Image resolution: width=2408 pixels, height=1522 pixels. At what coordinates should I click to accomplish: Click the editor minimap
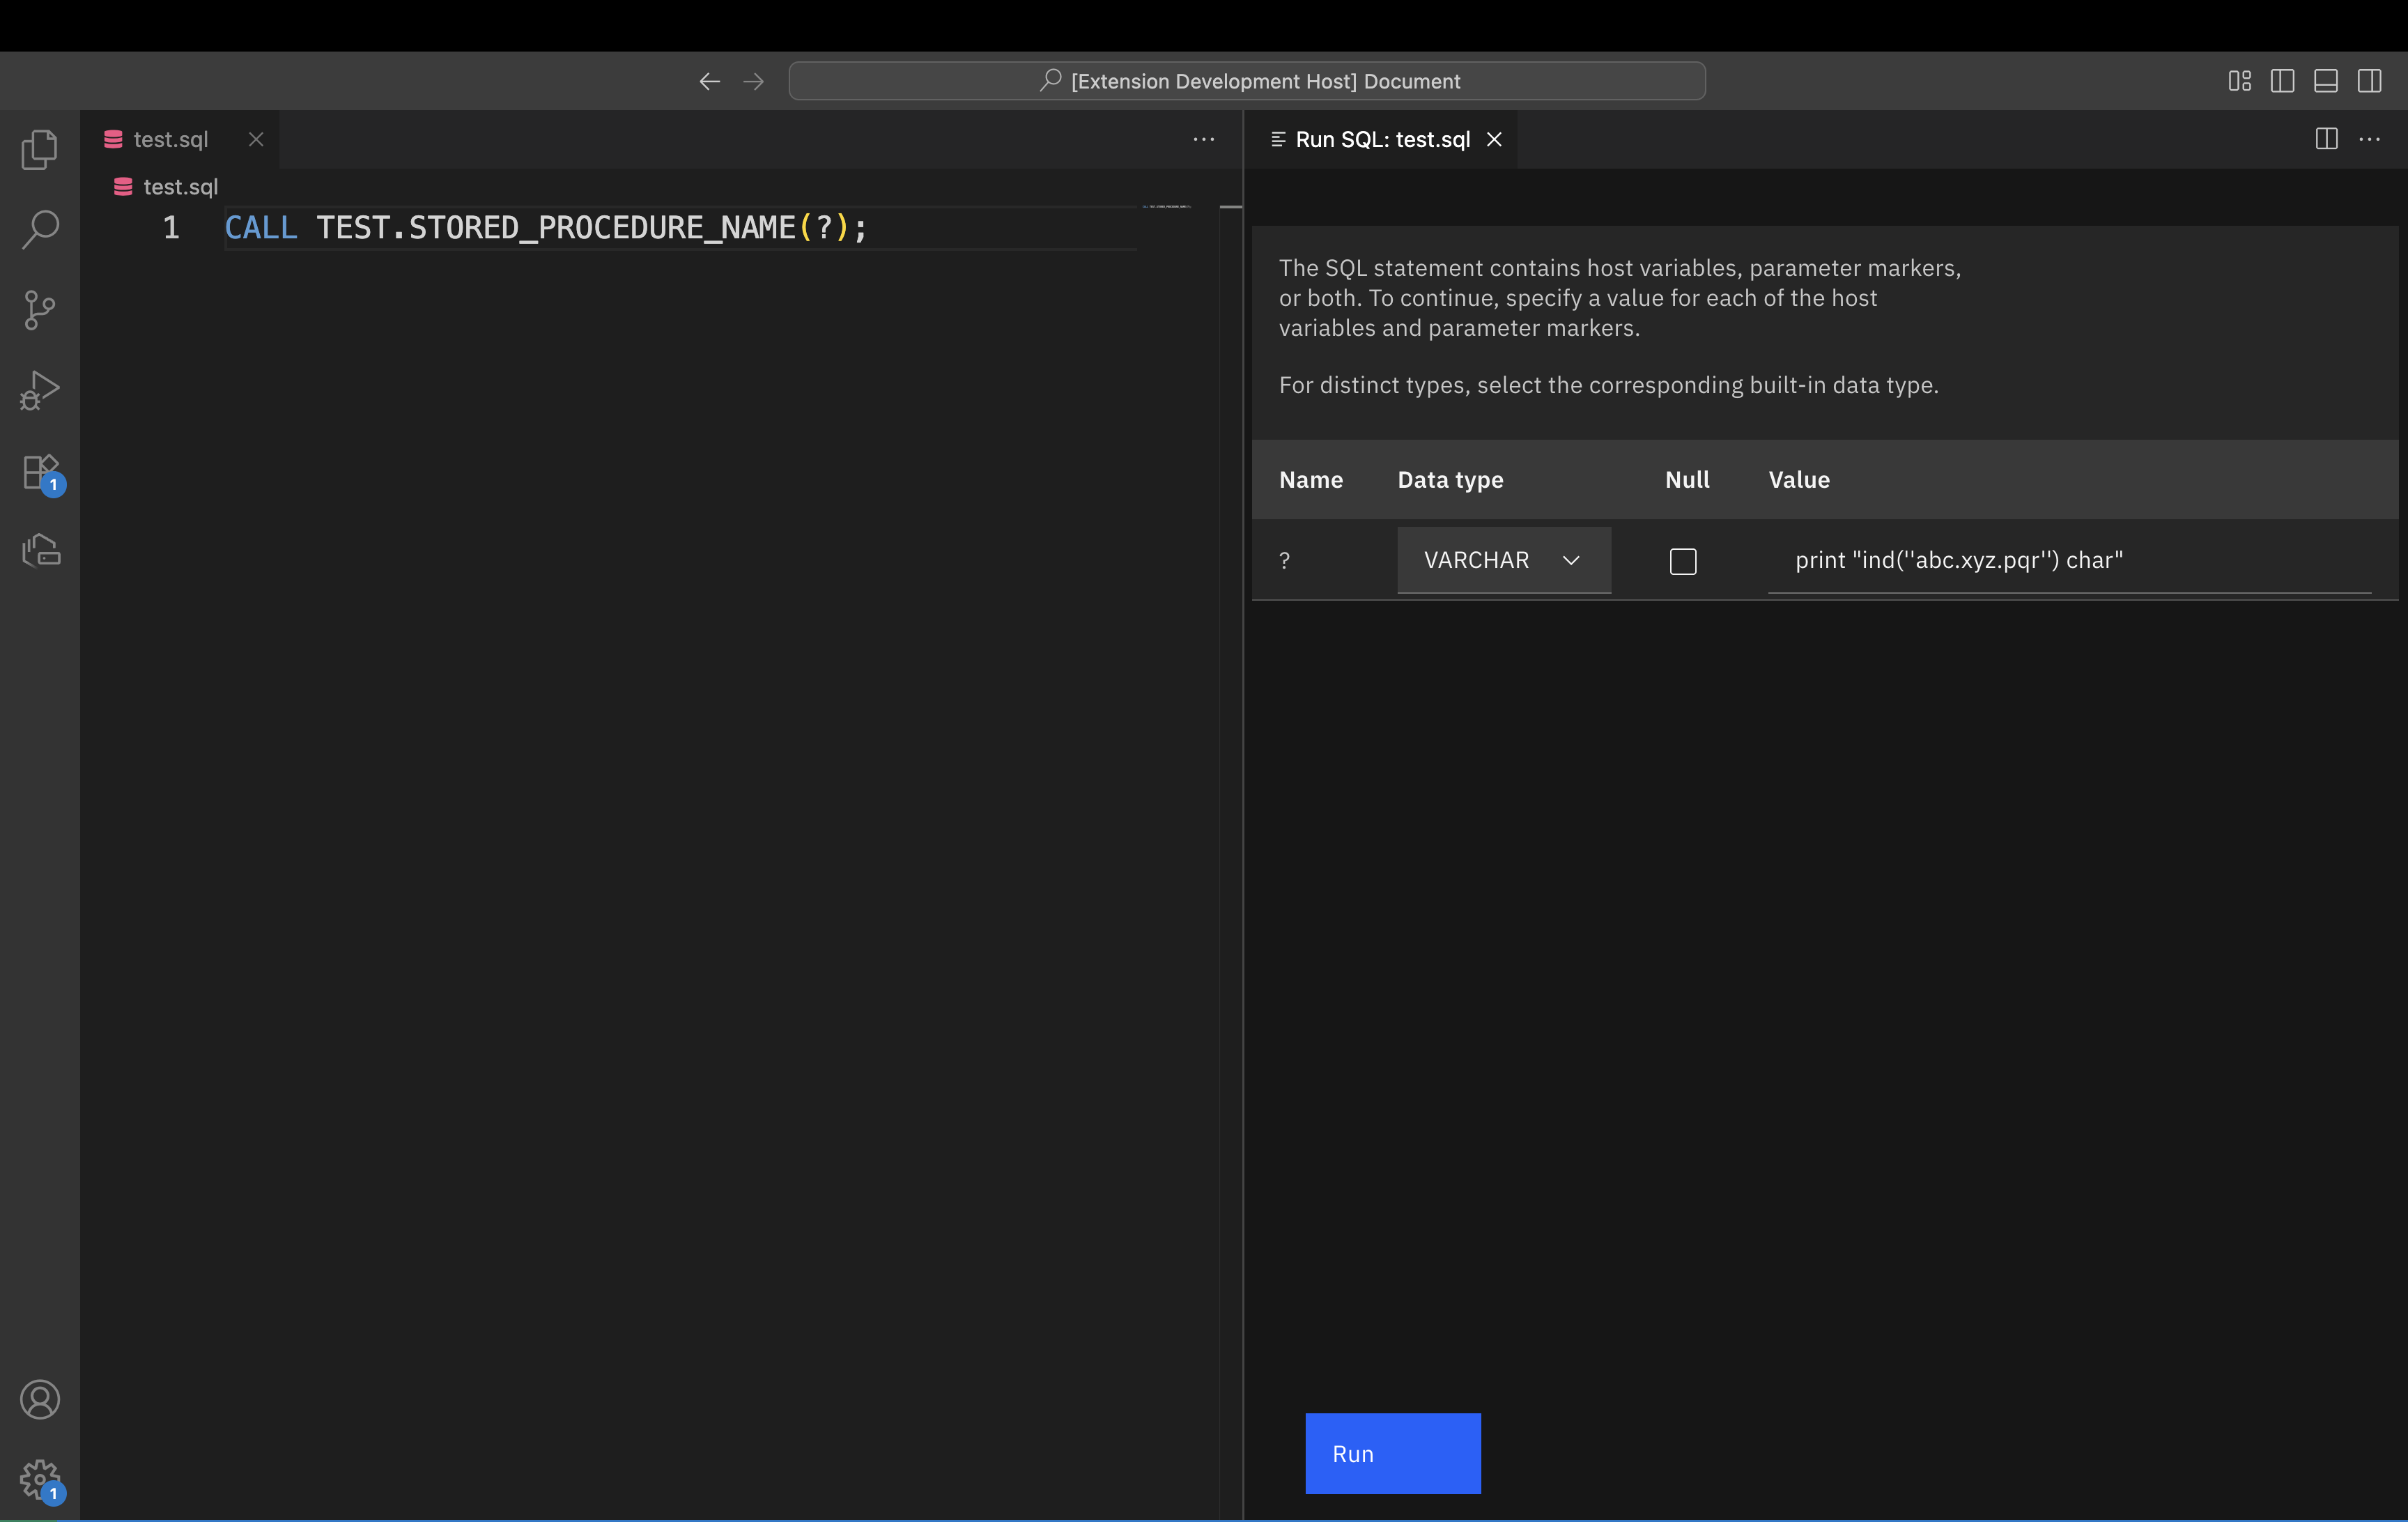1166,206
